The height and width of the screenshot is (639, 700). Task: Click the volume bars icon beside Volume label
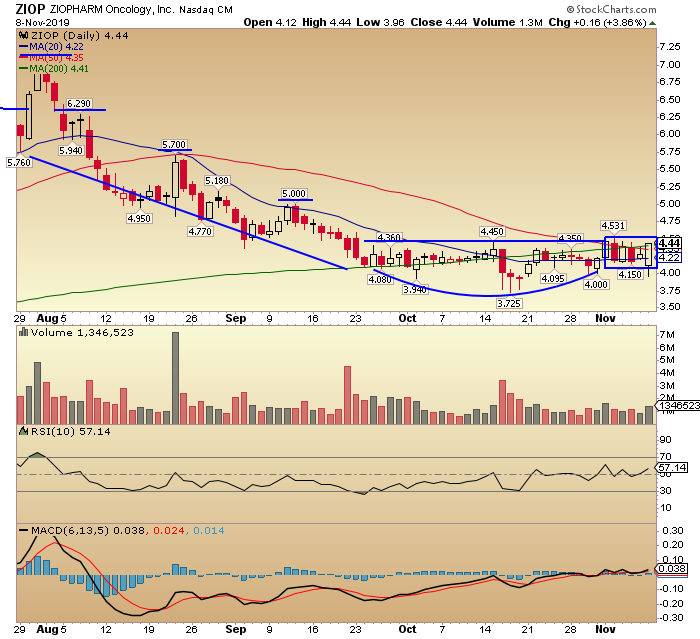point(23,332)
